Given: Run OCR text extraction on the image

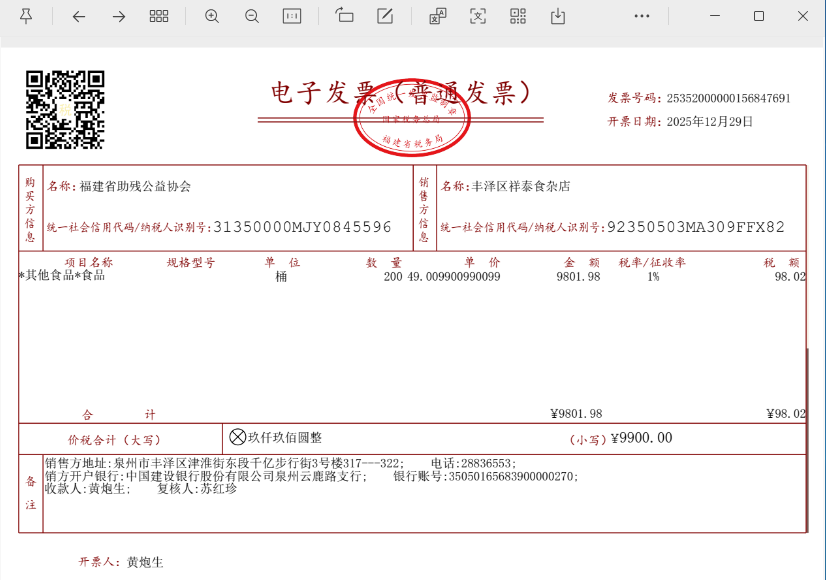Looking at the screenshot, I should pos(477,16).
